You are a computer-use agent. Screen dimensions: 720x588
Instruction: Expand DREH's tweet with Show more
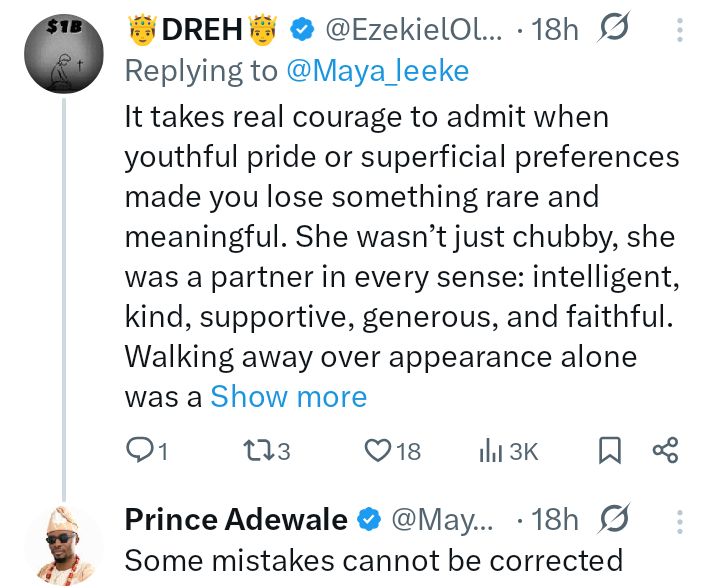coord(288,396)
